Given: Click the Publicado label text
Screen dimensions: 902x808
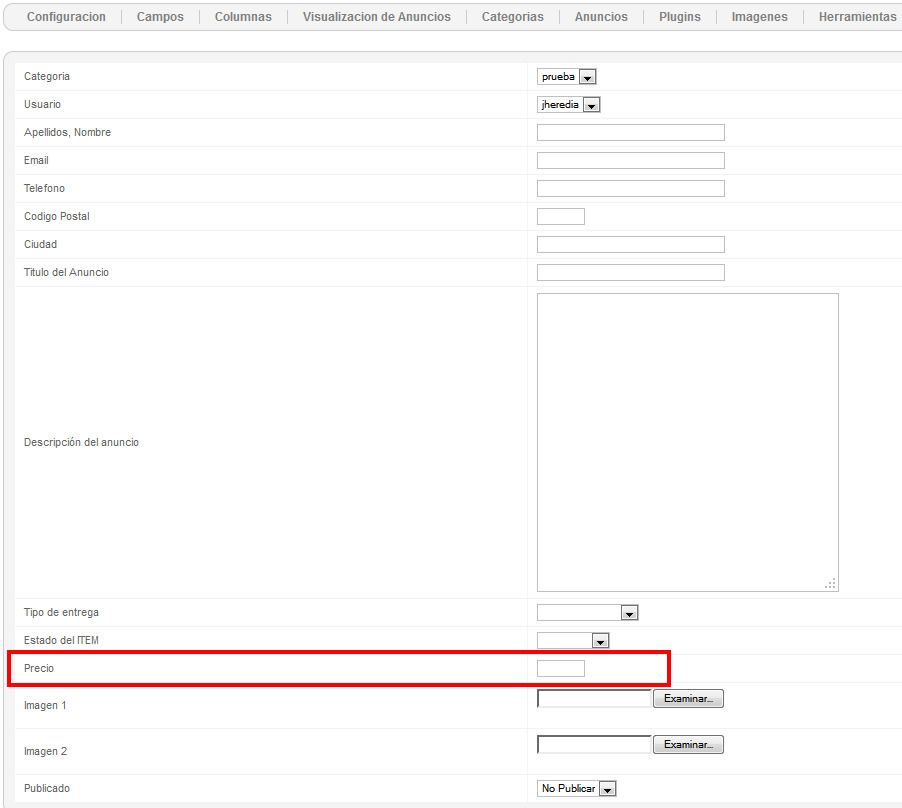Looking at the screenshot, I should point(47,788).
